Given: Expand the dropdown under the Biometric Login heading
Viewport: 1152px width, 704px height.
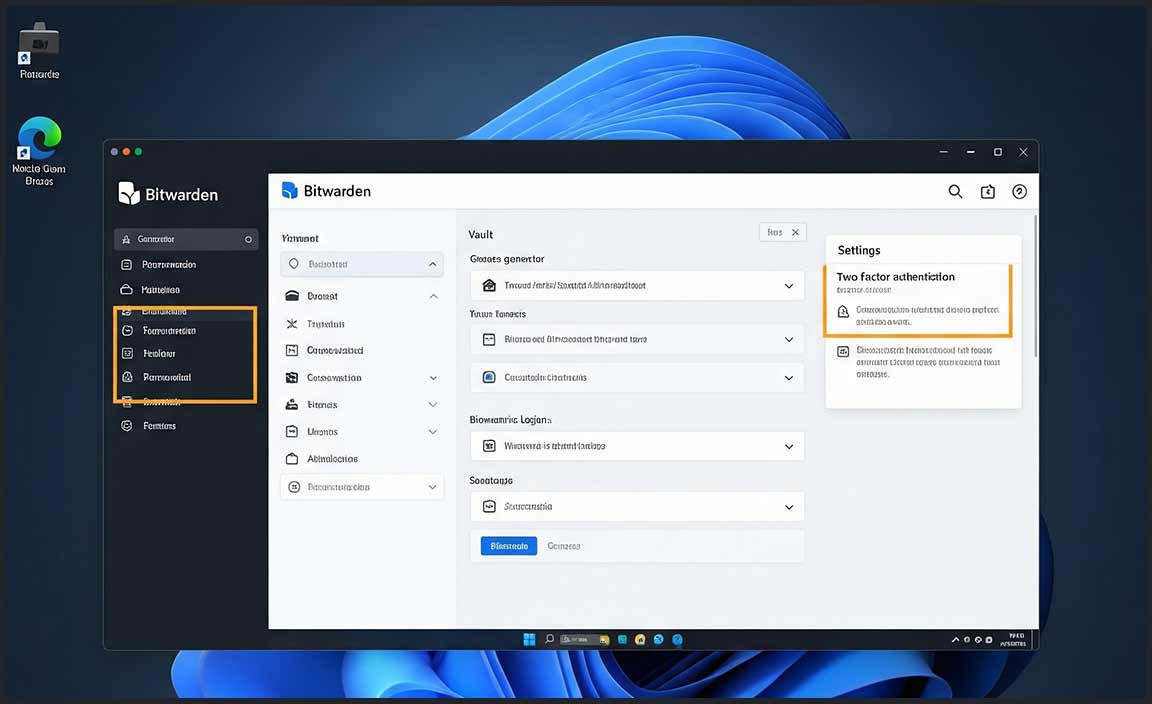Looking at the screenshot, I should [637, 446].
